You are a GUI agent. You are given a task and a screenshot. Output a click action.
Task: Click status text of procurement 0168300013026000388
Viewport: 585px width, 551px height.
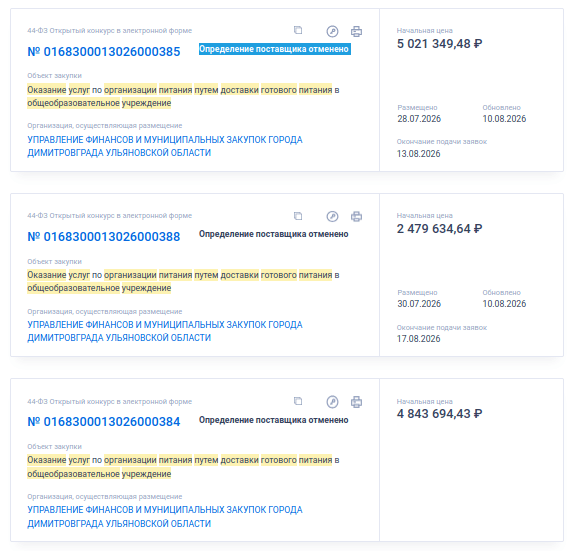[x=273, y=234]
